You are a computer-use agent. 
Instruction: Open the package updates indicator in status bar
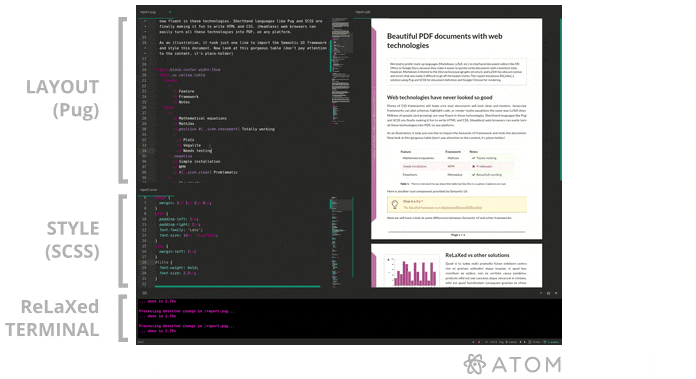point(551,342)
